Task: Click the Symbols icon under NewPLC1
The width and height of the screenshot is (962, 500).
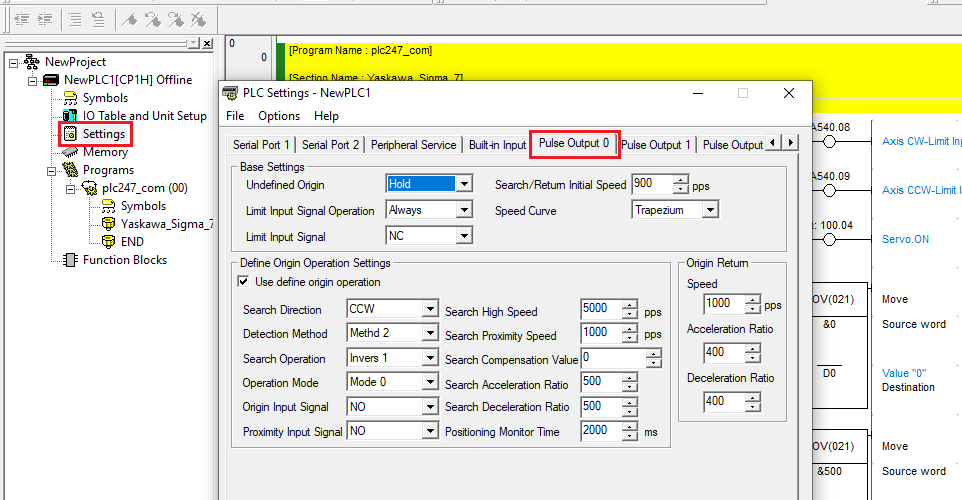Action: [71, 98]
